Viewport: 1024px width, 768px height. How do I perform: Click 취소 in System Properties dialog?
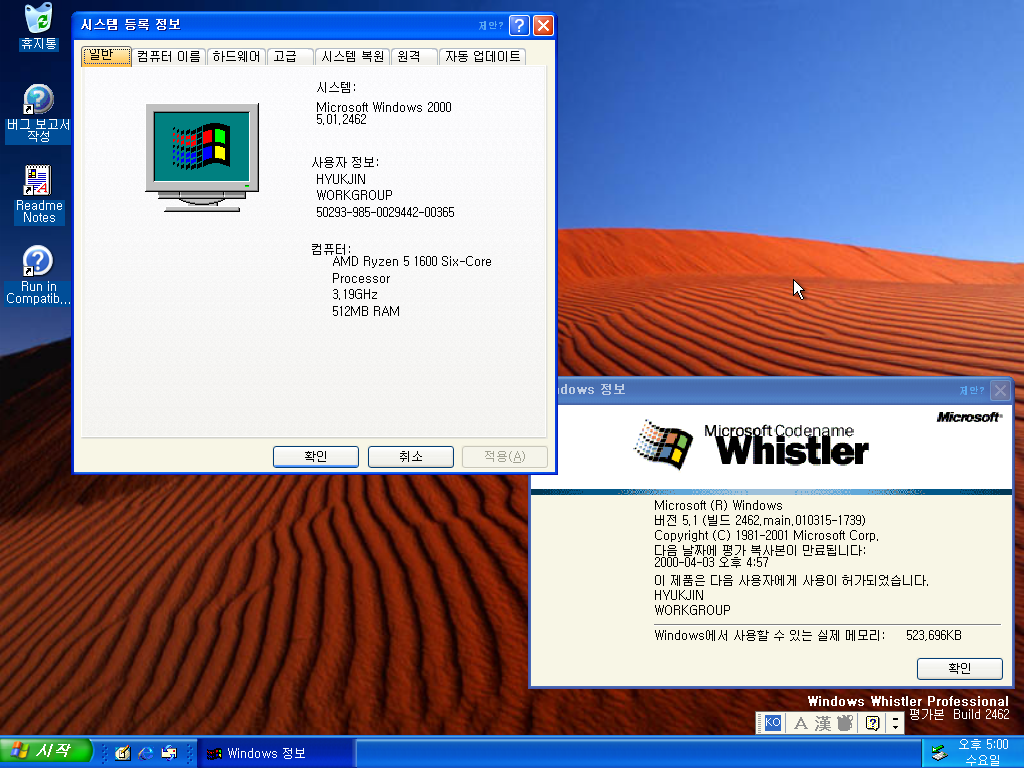click(411, 456)
